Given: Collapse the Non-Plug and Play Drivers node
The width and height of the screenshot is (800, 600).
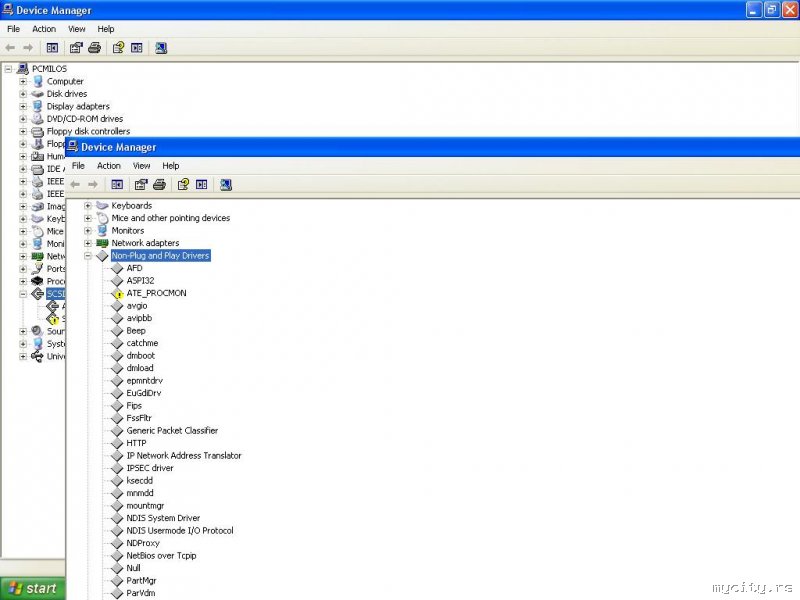Looking at the screenshot, I should 88,256.
